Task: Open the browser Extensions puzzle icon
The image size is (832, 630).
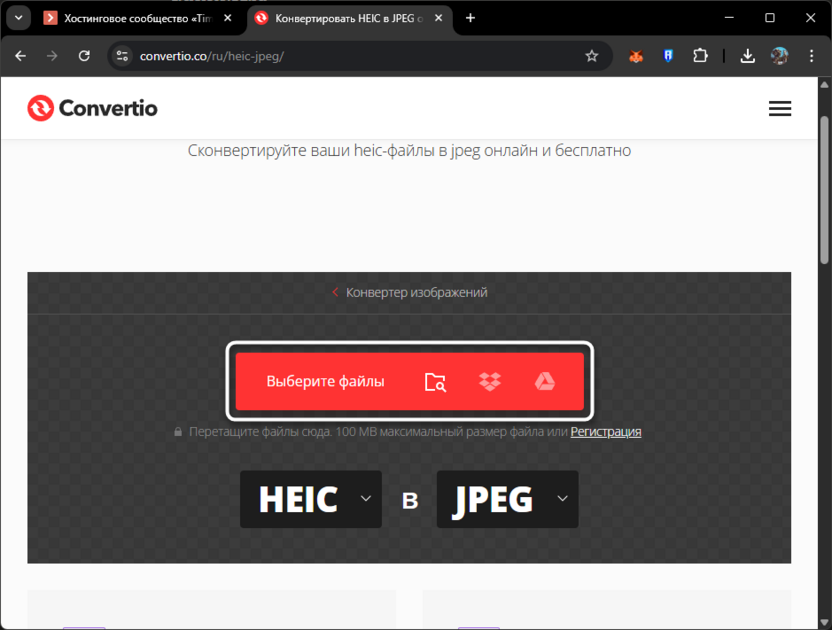Action: [700, 56]
